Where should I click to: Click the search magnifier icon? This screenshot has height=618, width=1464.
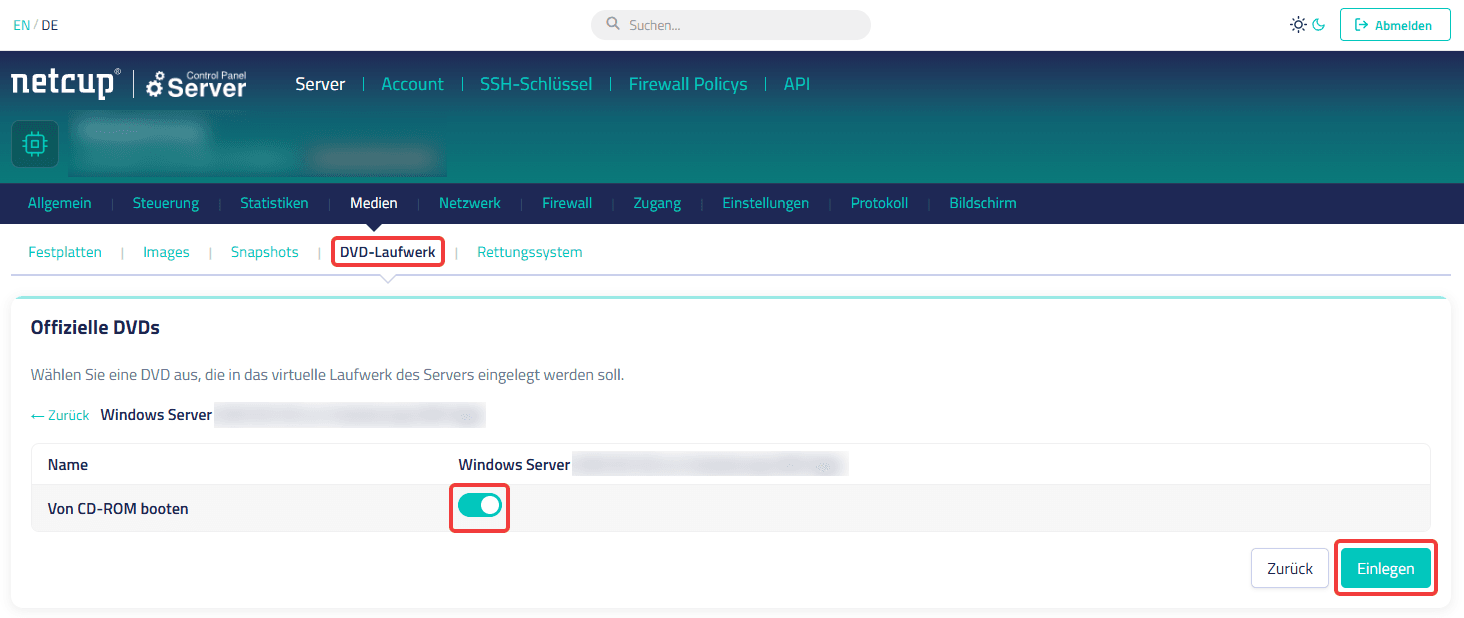(613, 24)
